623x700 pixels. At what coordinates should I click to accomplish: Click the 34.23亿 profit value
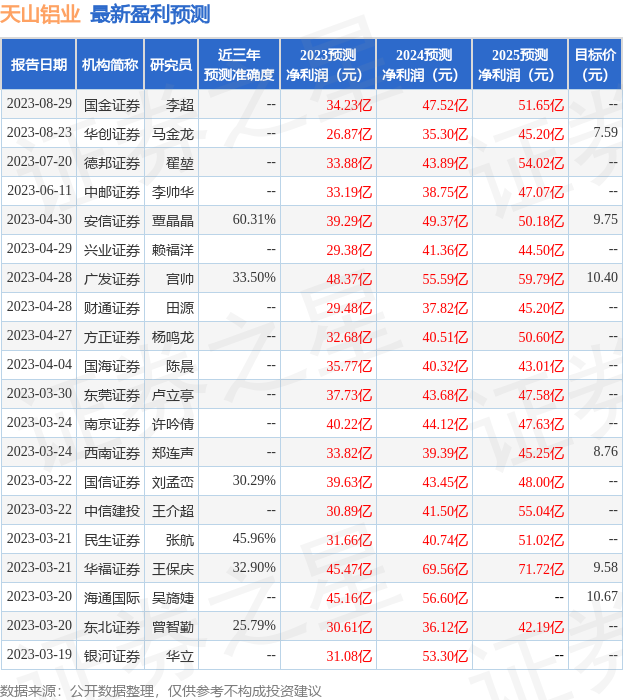click(x=349, y=105)
